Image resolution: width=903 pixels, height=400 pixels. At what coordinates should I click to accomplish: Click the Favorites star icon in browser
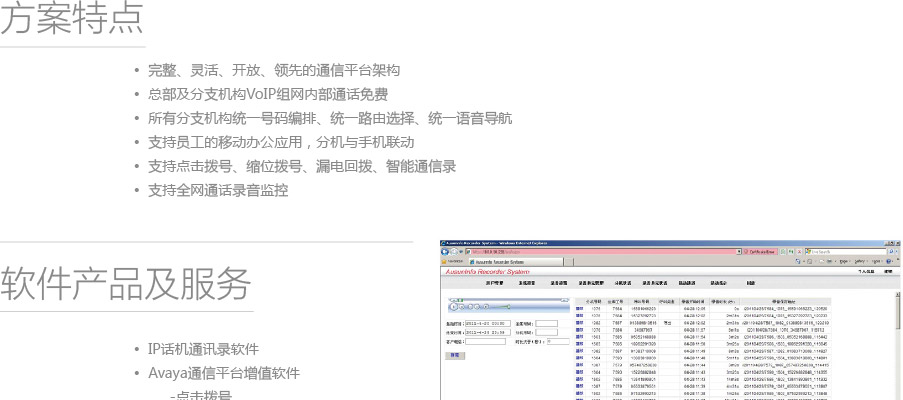tap(445, 262)
